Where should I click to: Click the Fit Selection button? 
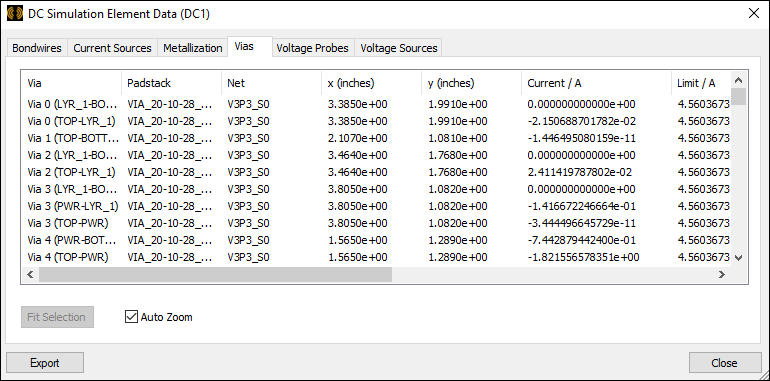(x=57, y=317)
